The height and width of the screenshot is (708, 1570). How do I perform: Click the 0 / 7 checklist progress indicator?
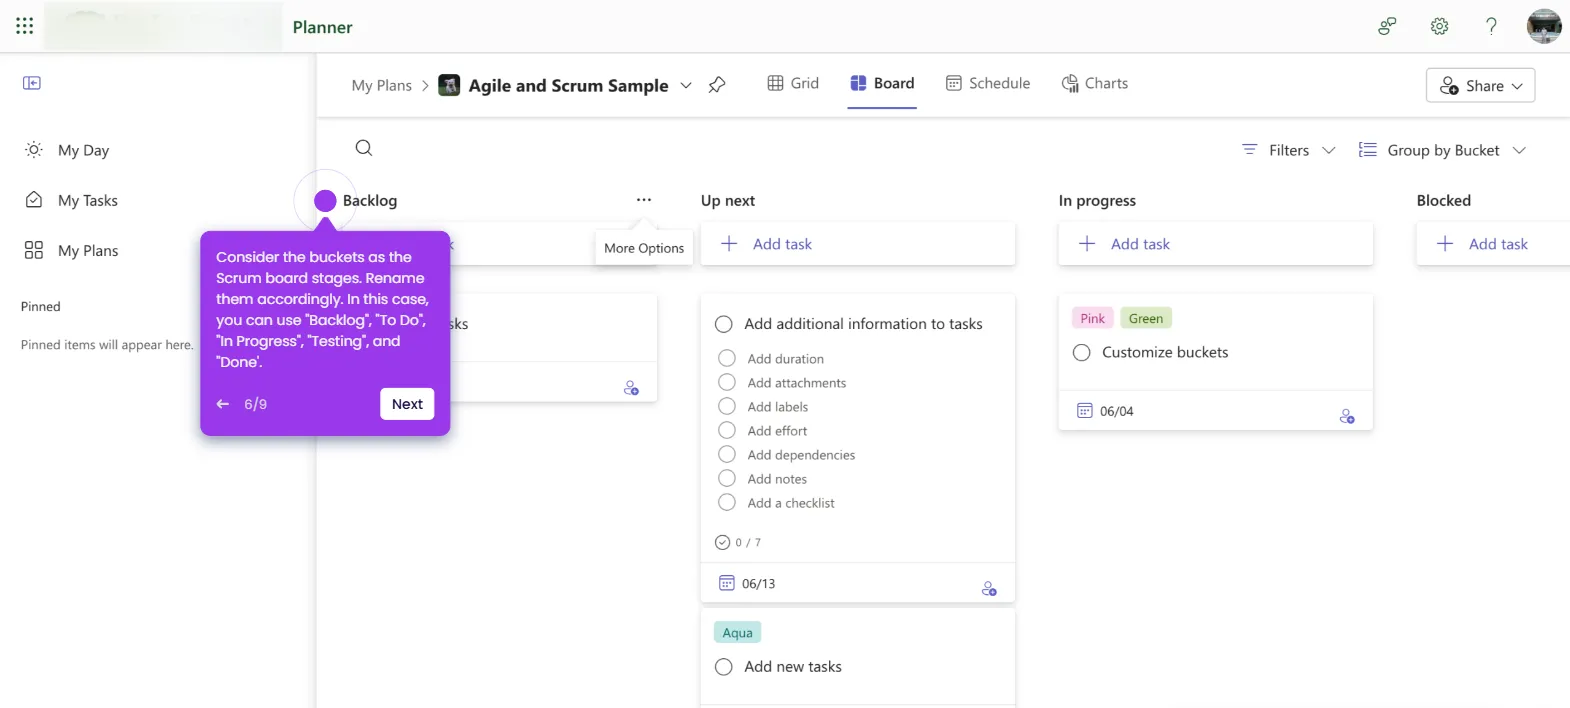pos(738,542)
